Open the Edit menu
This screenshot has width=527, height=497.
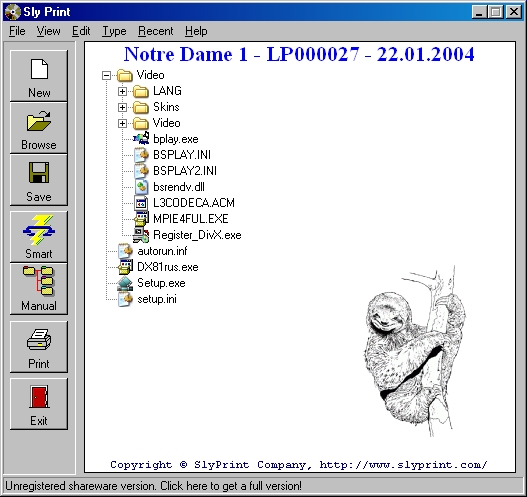tap(81, 31)
